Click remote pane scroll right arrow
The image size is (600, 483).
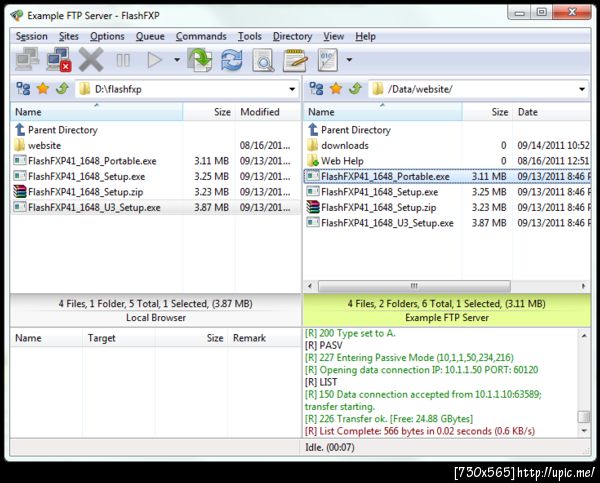583,286
